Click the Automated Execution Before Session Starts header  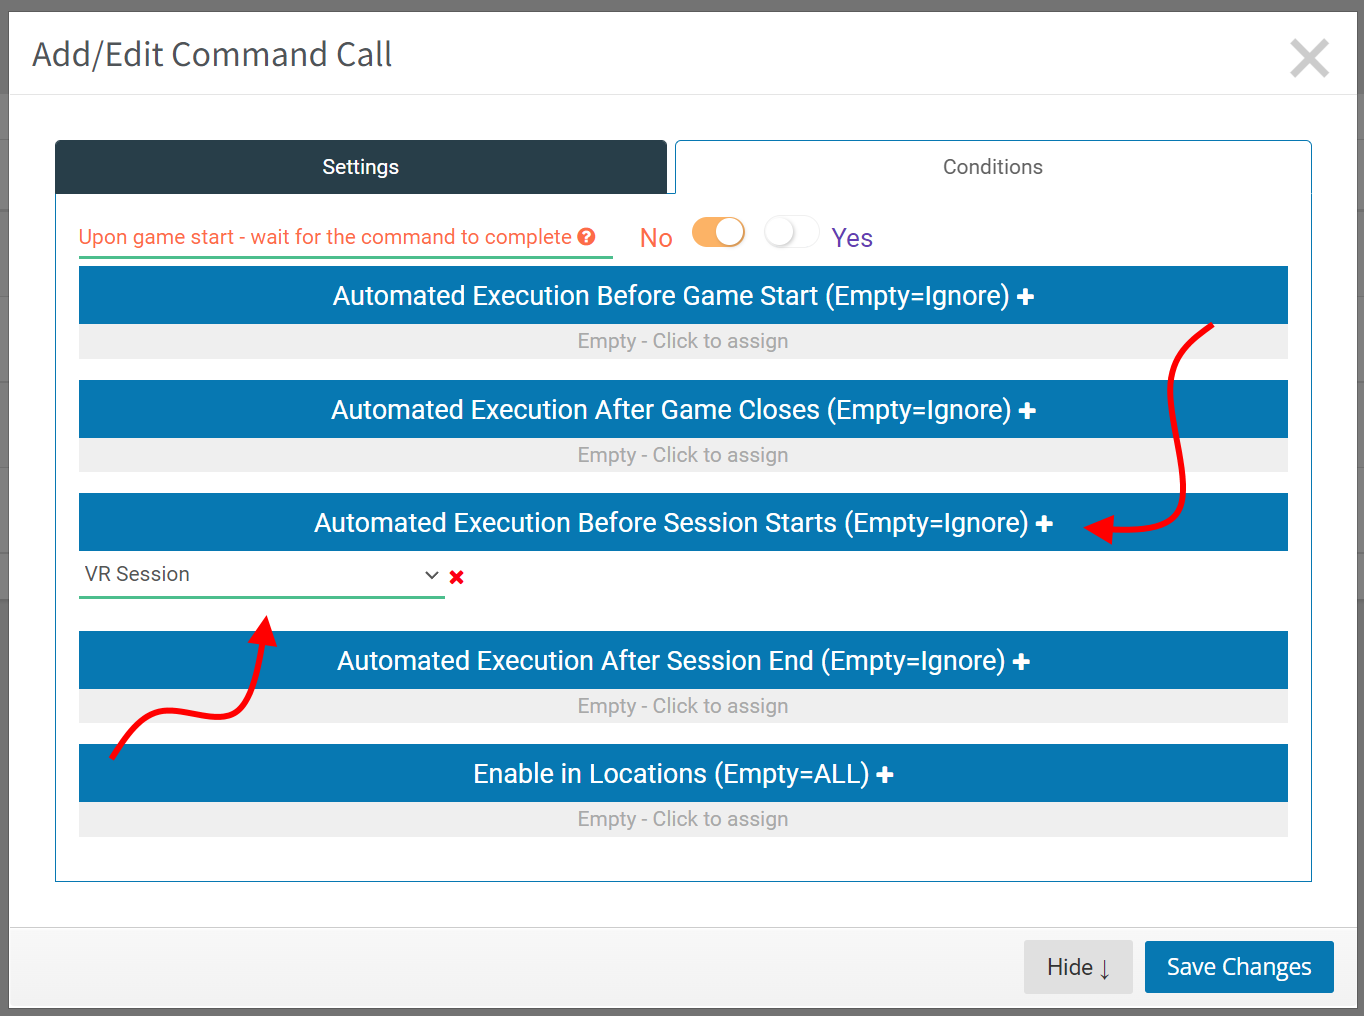[683, 522]
